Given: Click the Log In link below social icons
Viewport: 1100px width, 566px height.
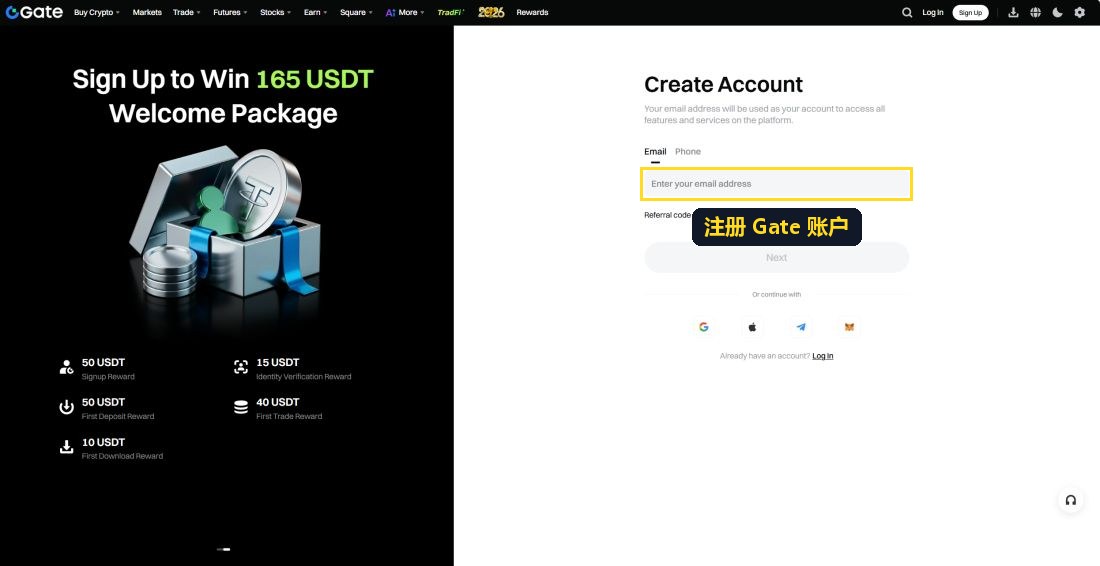Looking at the screenshot, I should (x=823, y=356).
